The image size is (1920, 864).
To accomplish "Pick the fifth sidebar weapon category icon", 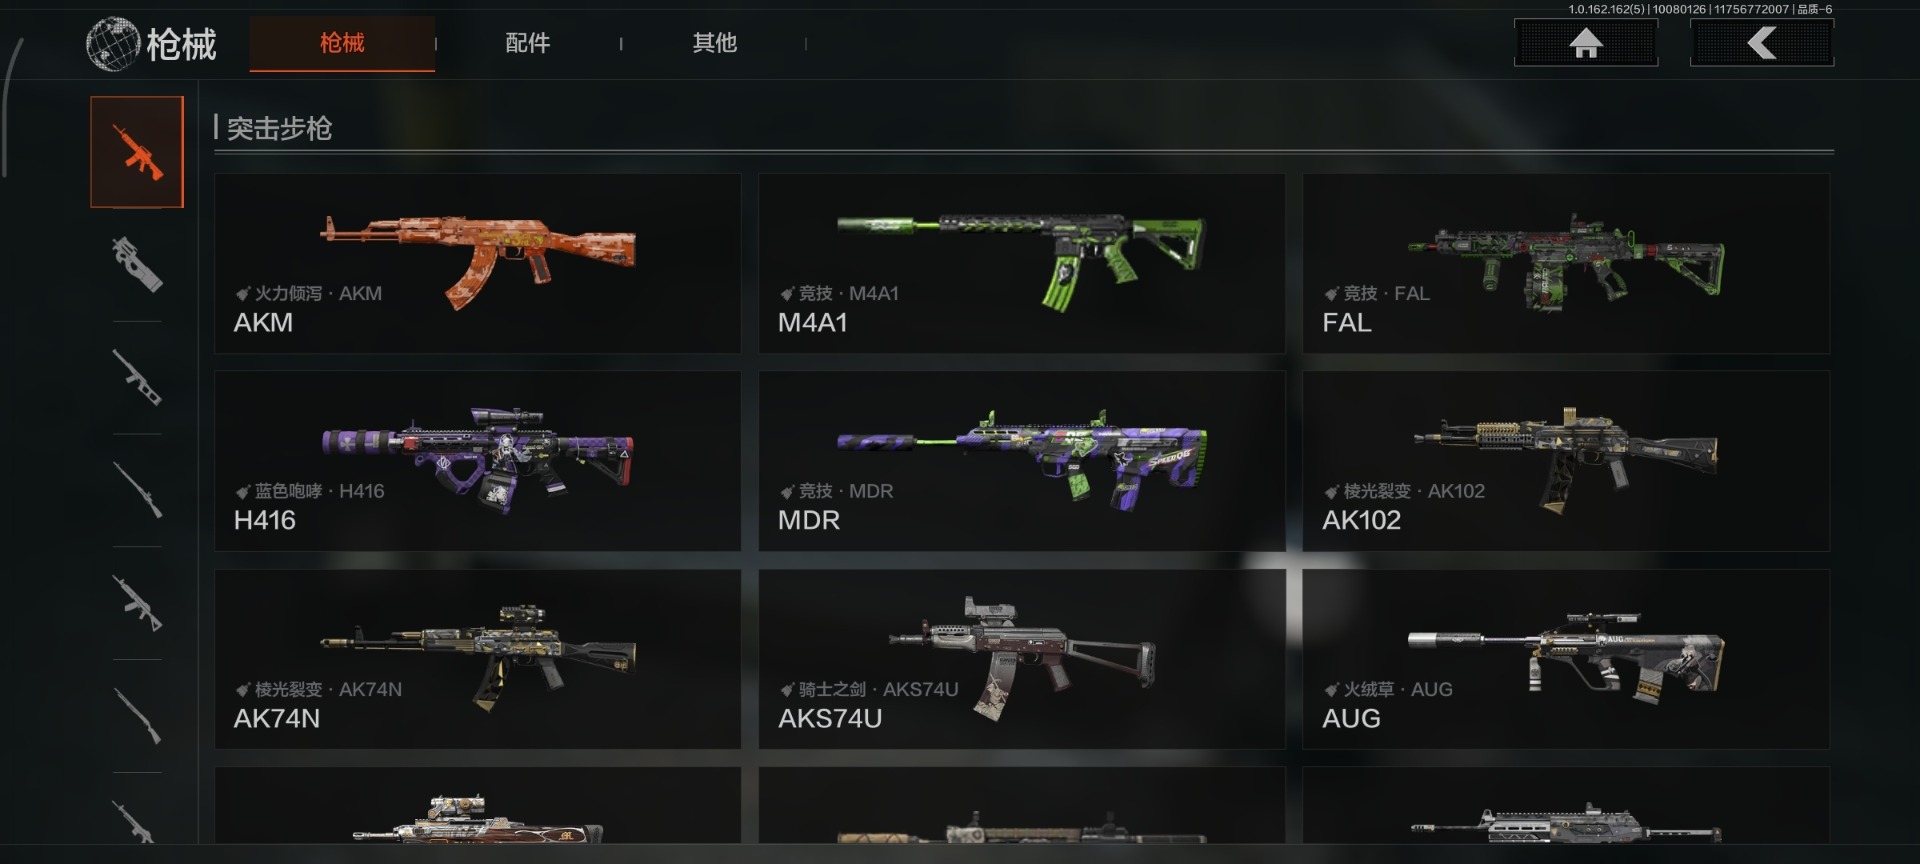I will pyautogui.click(x=137, y=603).
